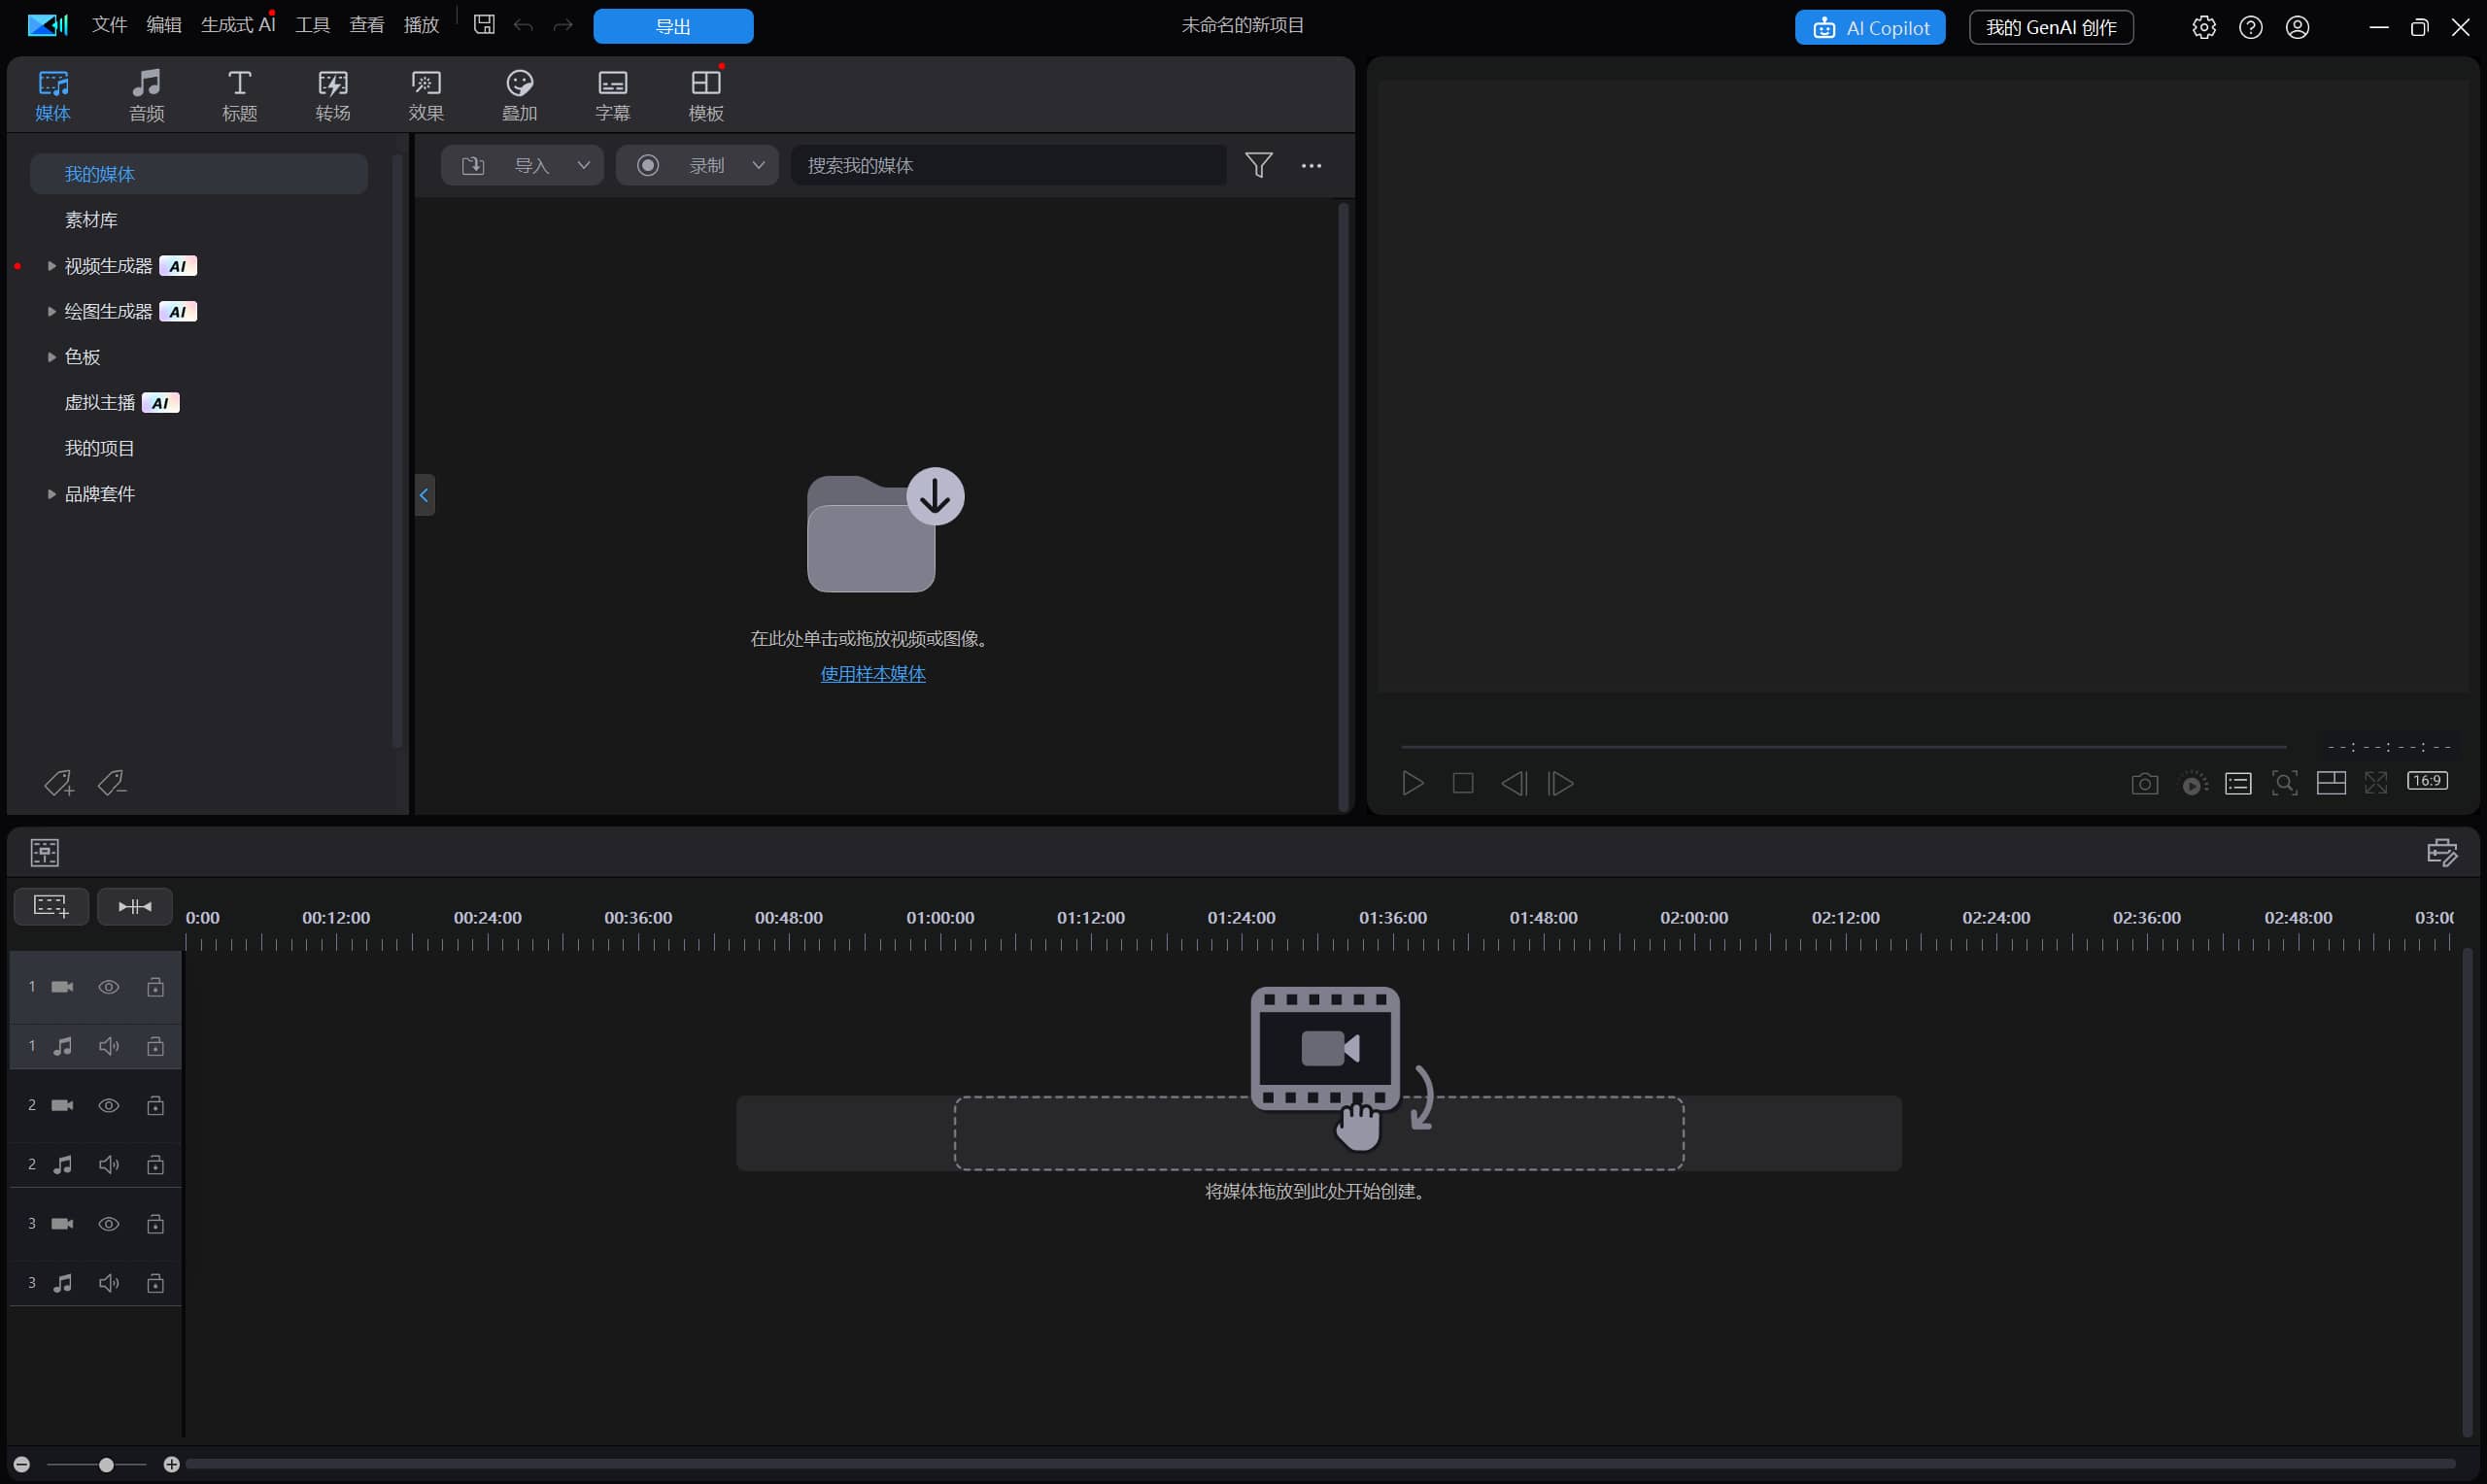Hide video track 1 with eye icon
2487x1484 pixels.
(109, 988)
